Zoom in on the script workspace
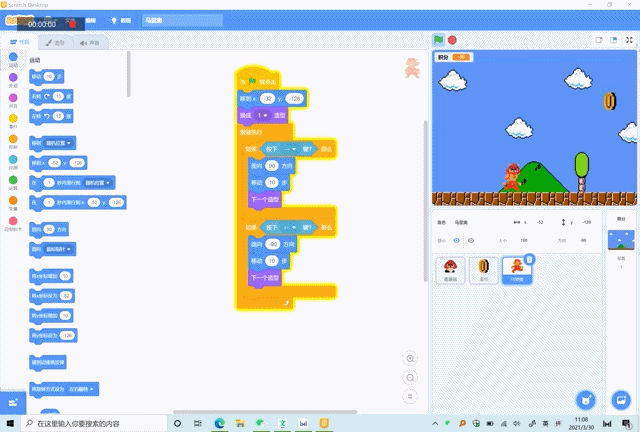The height and width of the screenshot is (432, 640). coord(410,359)
